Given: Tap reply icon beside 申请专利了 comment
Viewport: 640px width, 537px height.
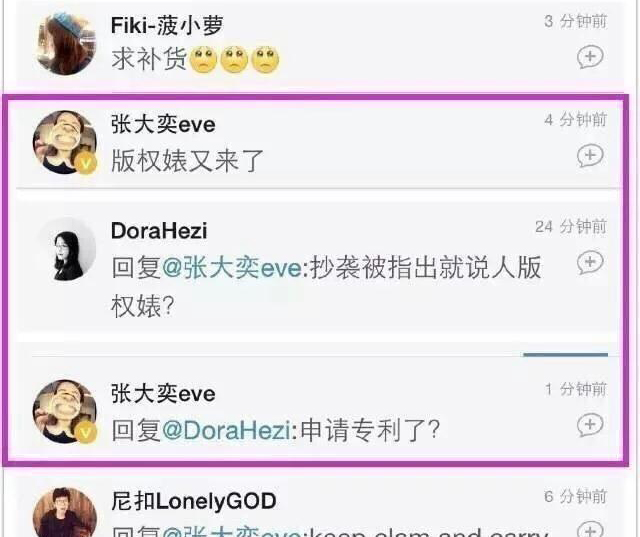Looking at the screenshot, I should 590,425.
